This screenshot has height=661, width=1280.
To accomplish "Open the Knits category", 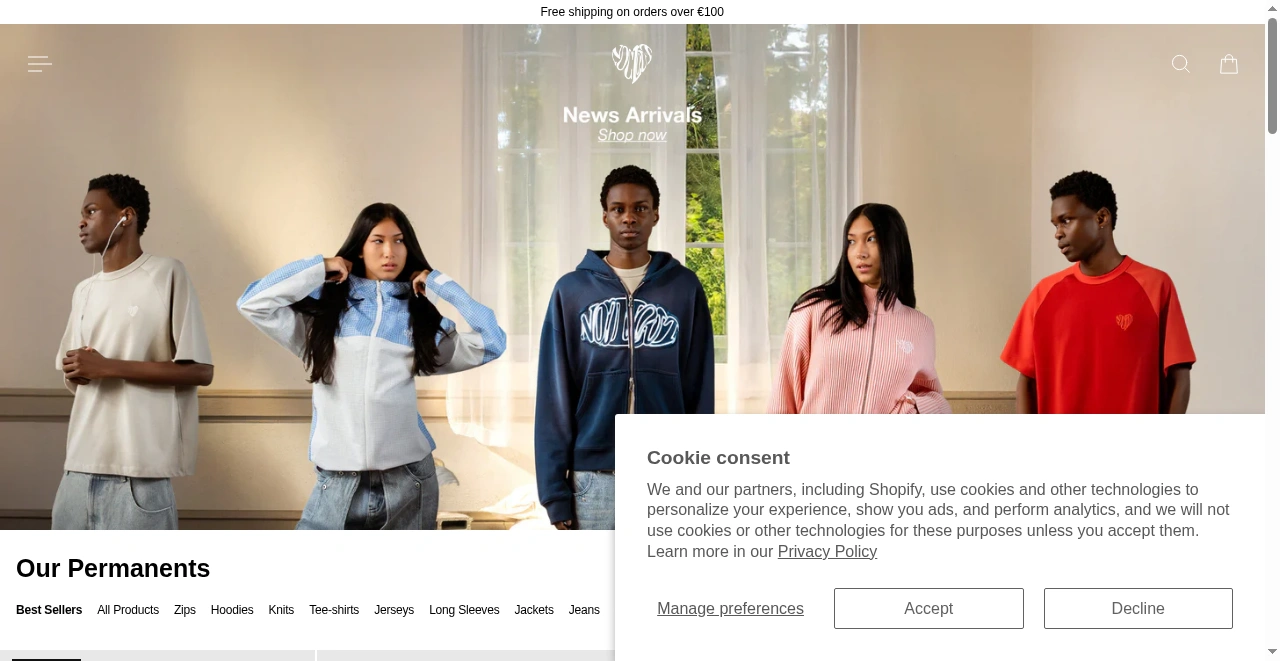I will pos(281,610).
